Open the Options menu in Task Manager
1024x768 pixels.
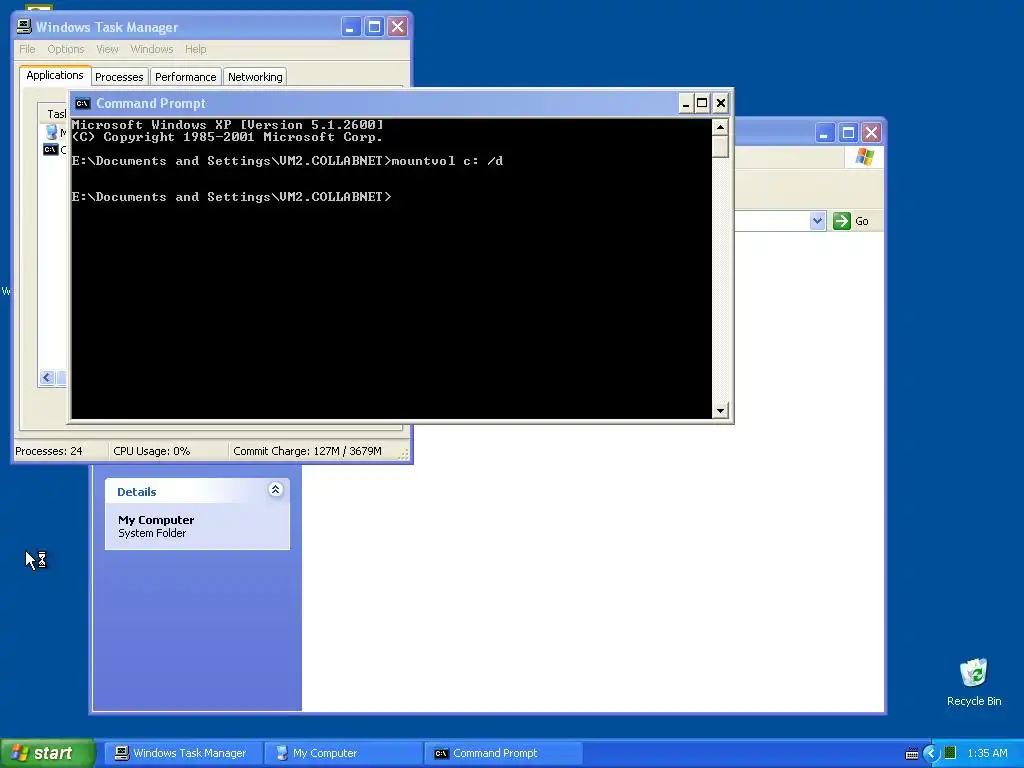[x=65, y=49]
